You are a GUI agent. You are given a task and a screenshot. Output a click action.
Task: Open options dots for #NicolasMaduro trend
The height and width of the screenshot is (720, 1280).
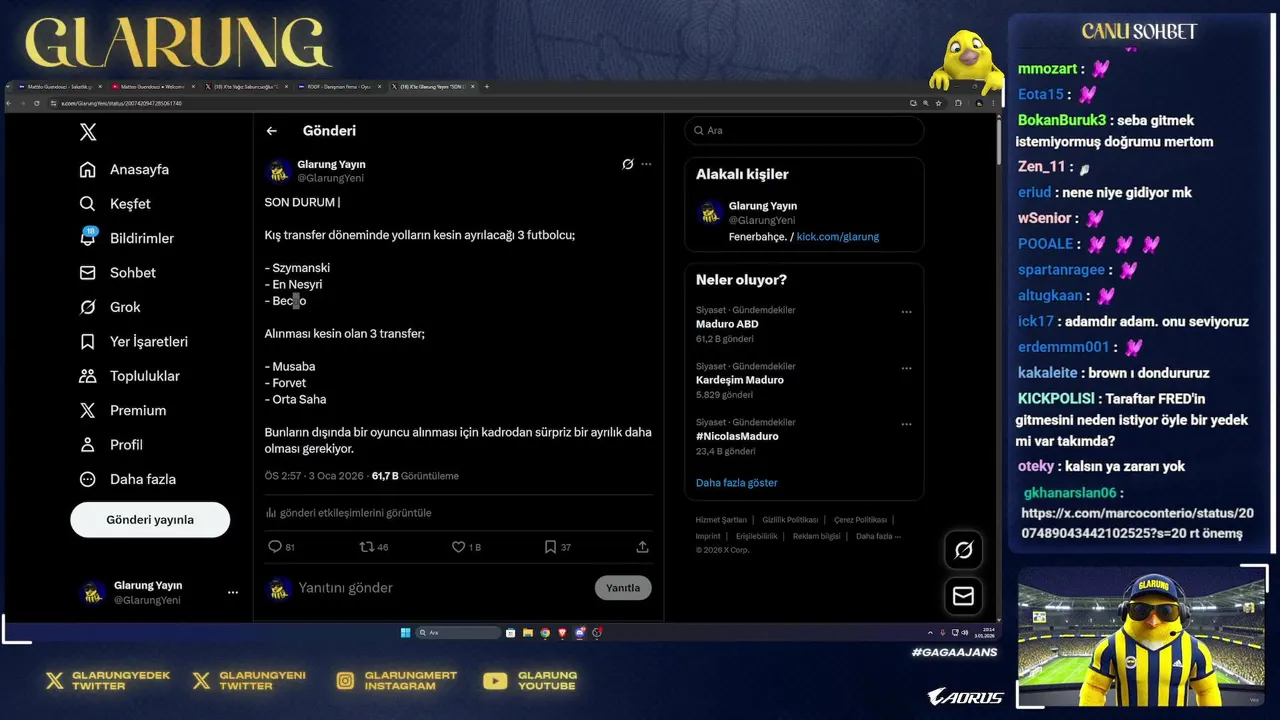[x=906, y=424]
